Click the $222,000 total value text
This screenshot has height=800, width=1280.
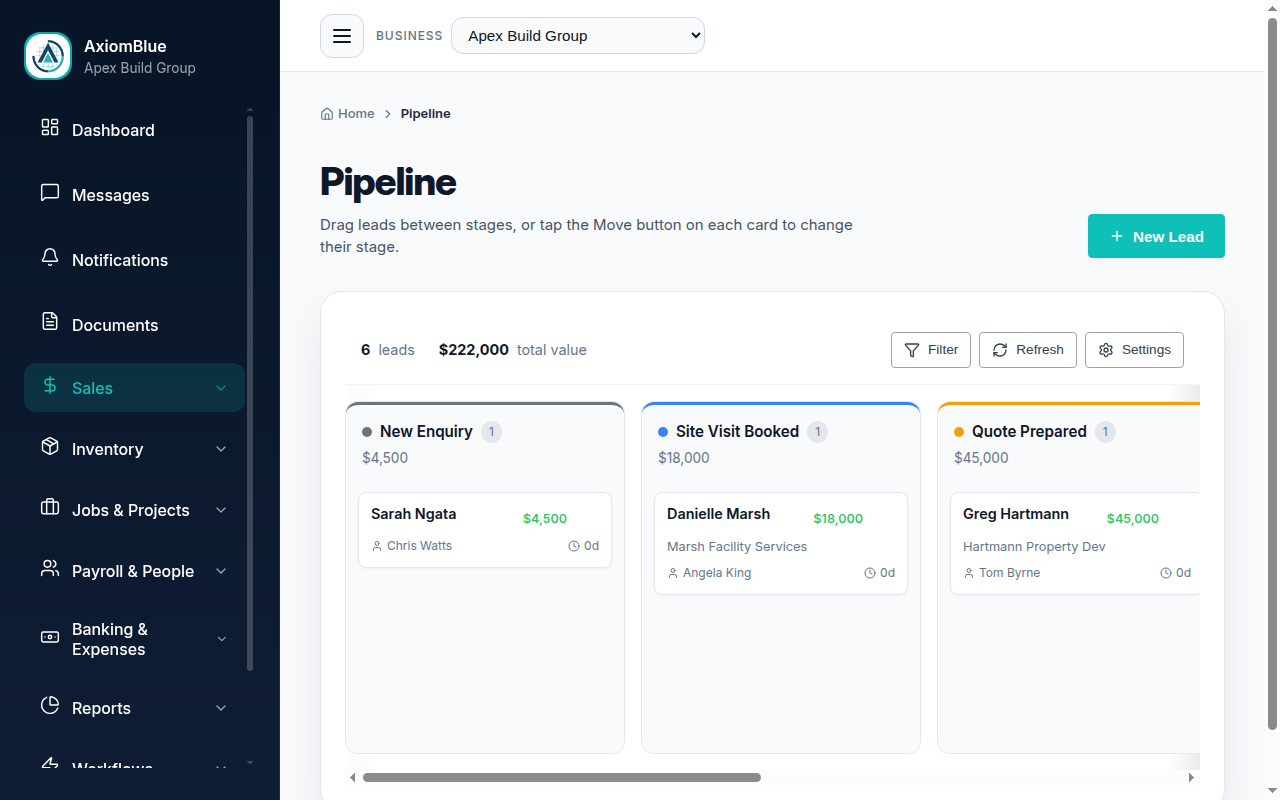tap(474, 350)
